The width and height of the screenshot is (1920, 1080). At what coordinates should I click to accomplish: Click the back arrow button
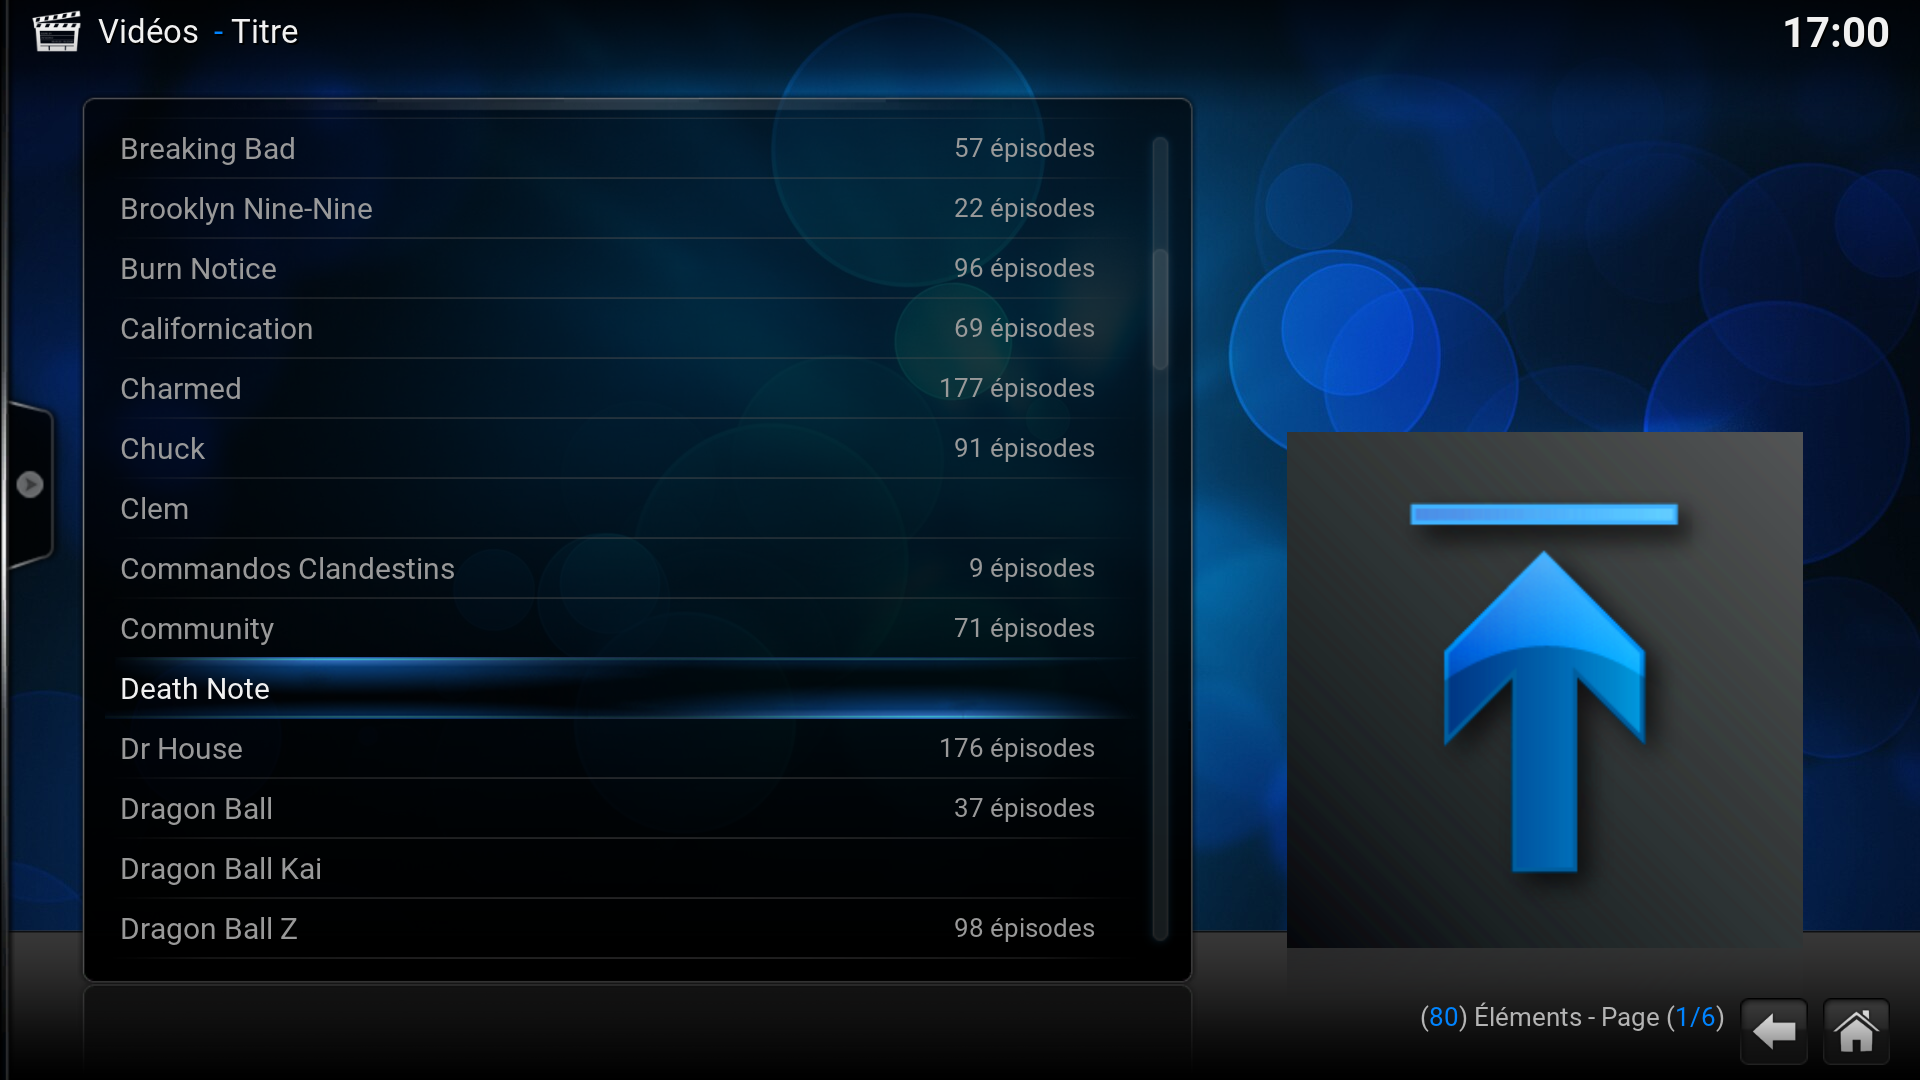pos(1773,1031)
